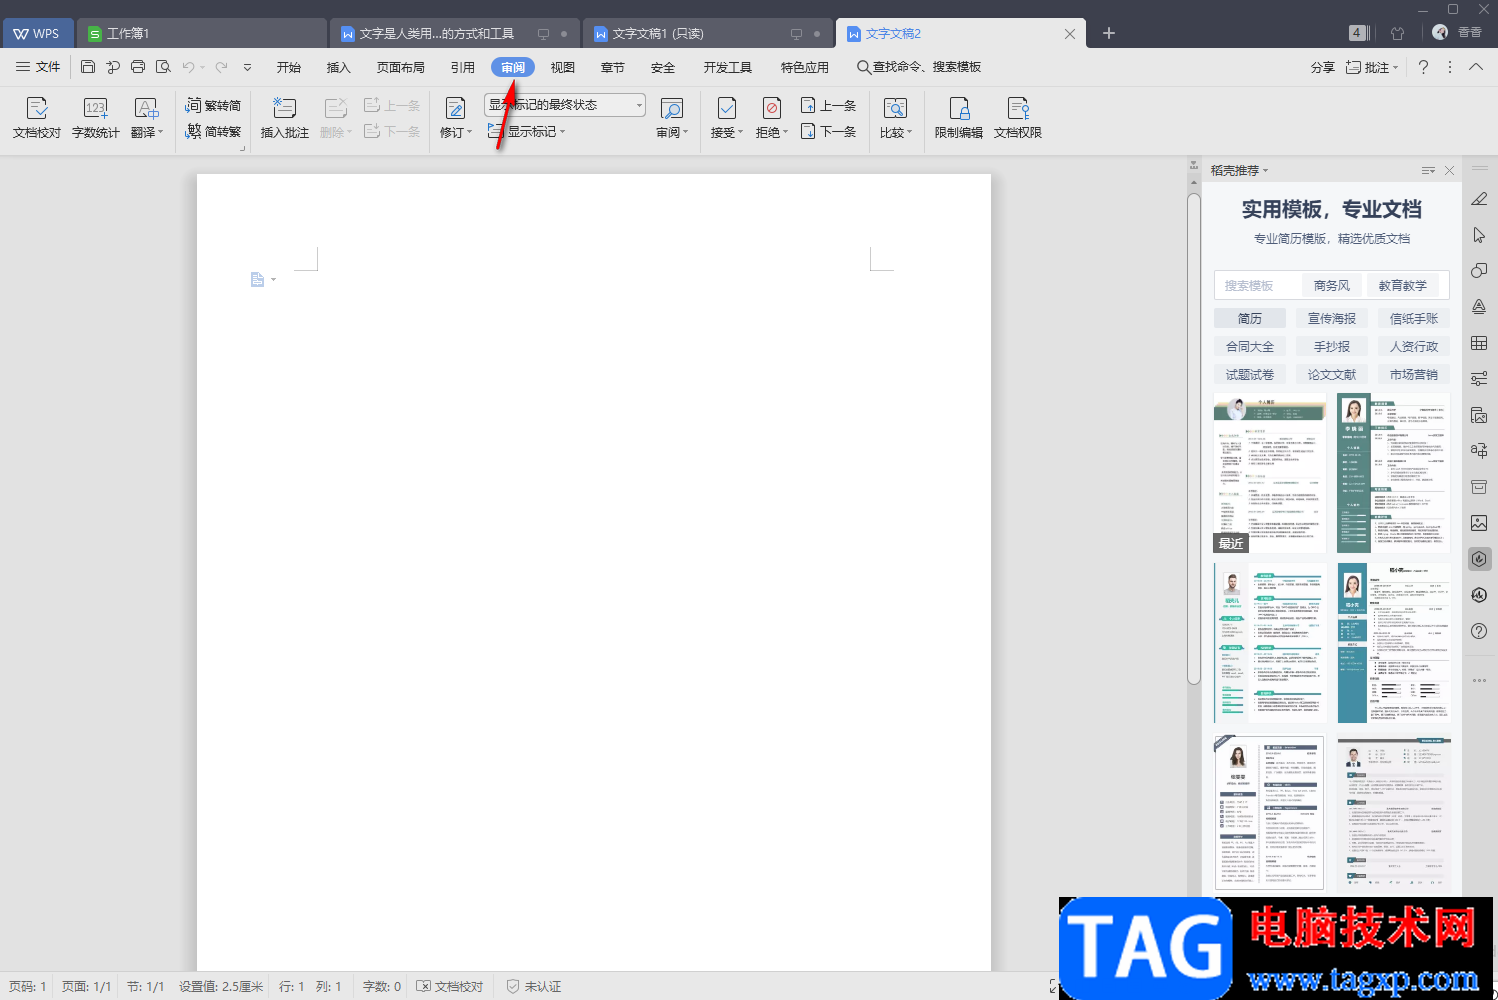Select the 教育教学 template tag
The height and width of the screenshot is (1000, 1498).
(x=1402, y=285)
